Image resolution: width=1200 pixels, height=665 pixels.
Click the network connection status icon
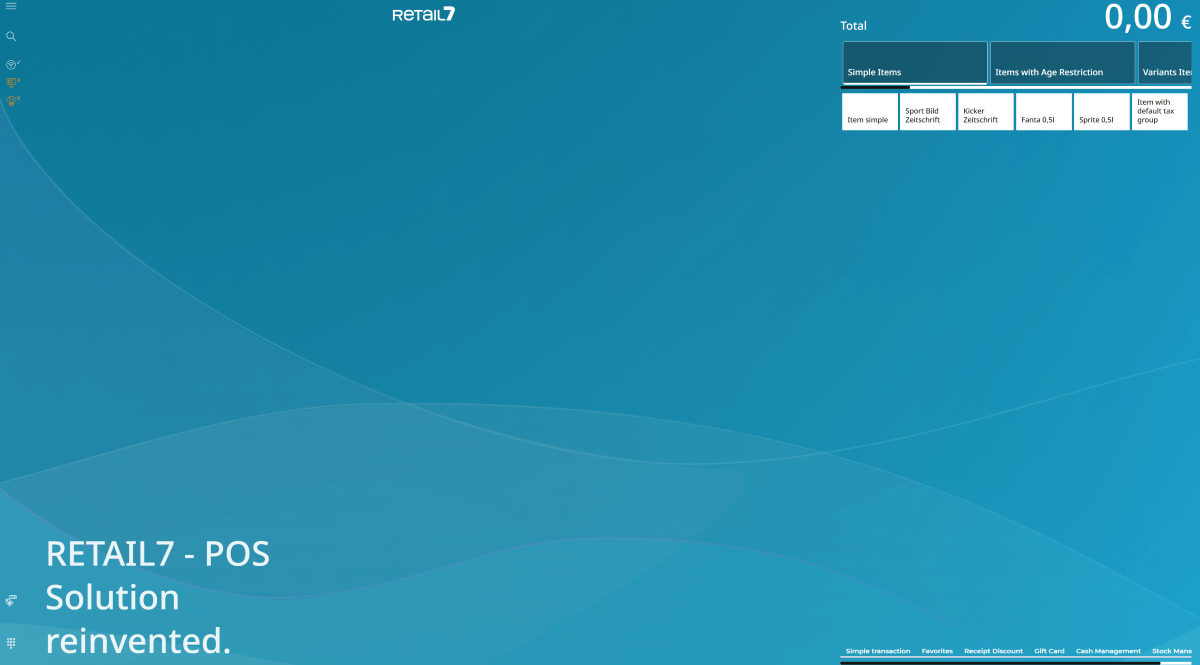click(x=12, y=64)
